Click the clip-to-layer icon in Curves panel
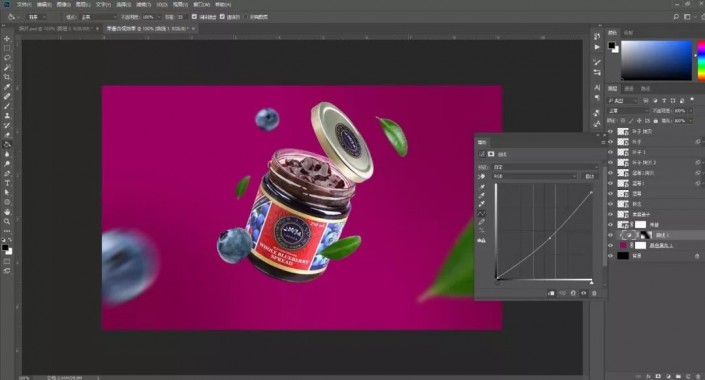 [x=551, y=293]
